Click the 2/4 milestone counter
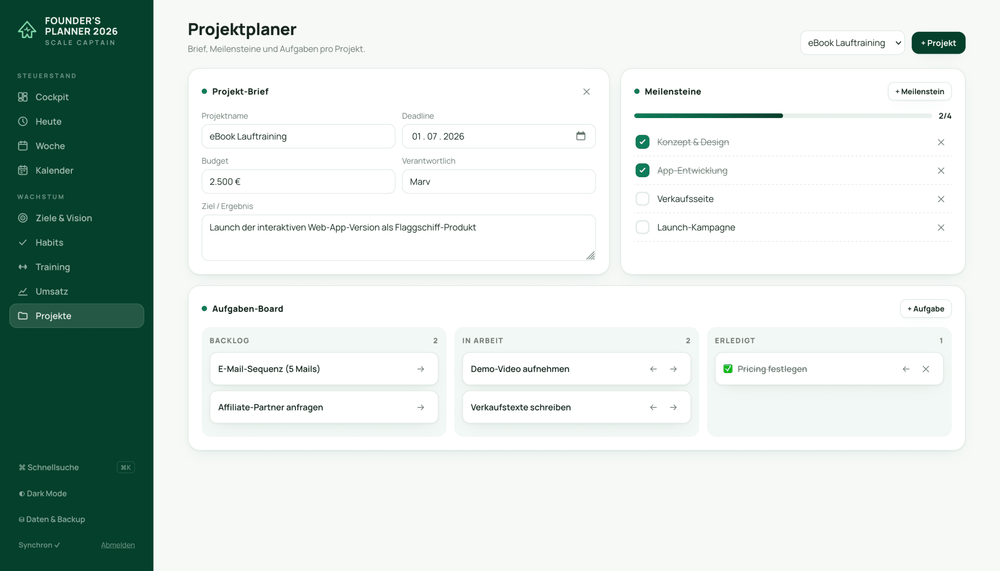The height and width of the screenshot is (571, 1000). [x=945, y=116]
